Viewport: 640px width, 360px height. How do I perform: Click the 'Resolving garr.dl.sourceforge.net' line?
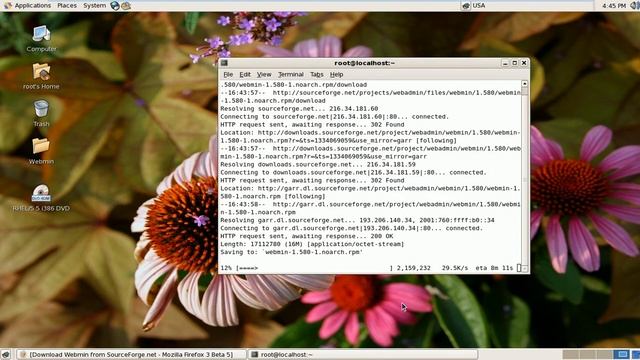tap(357, 220)
